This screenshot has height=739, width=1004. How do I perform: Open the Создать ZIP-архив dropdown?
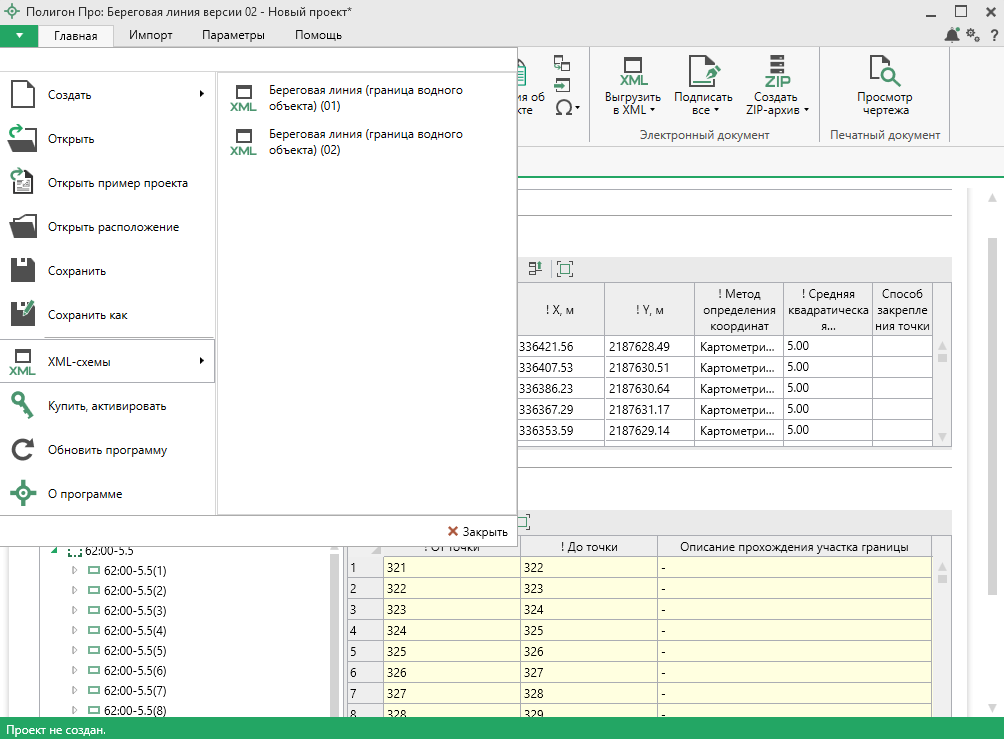[x=776, y=103]
